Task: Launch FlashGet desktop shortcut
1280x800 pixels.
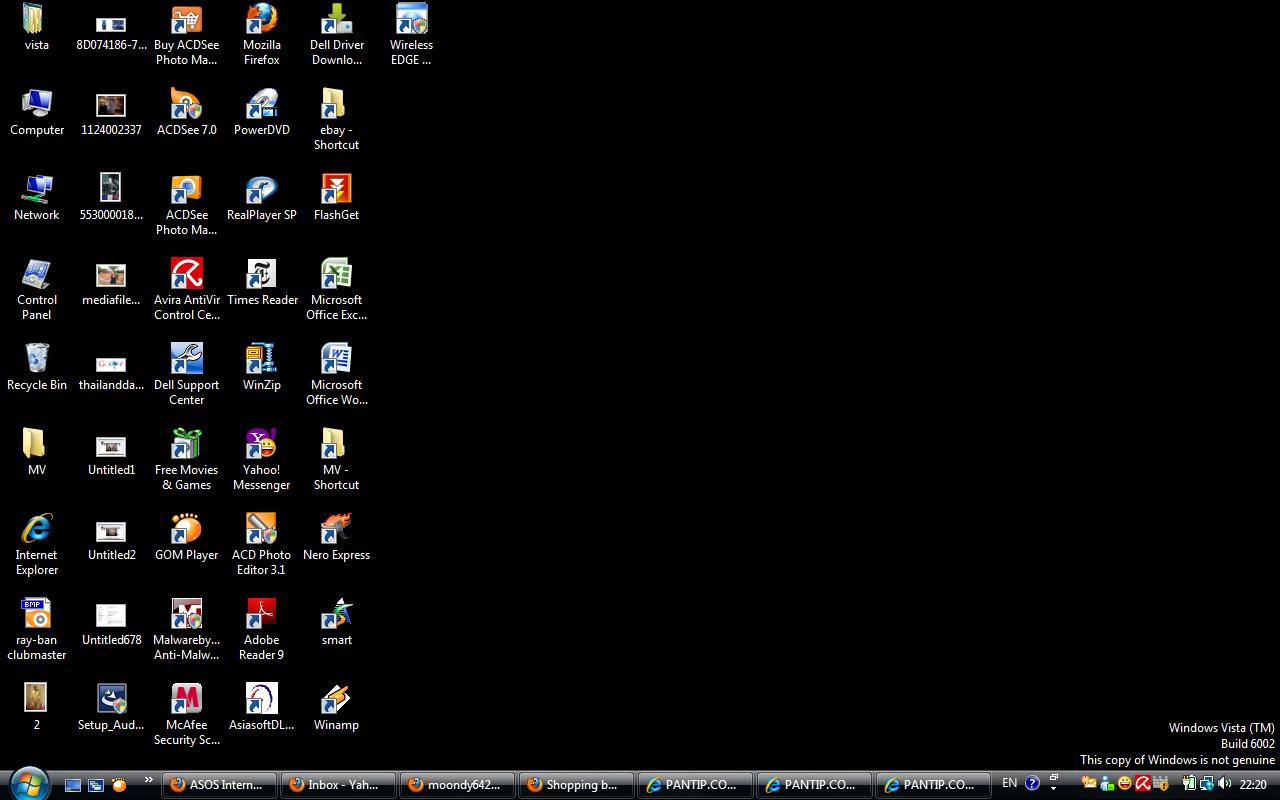Action: (x=336, y=197)
